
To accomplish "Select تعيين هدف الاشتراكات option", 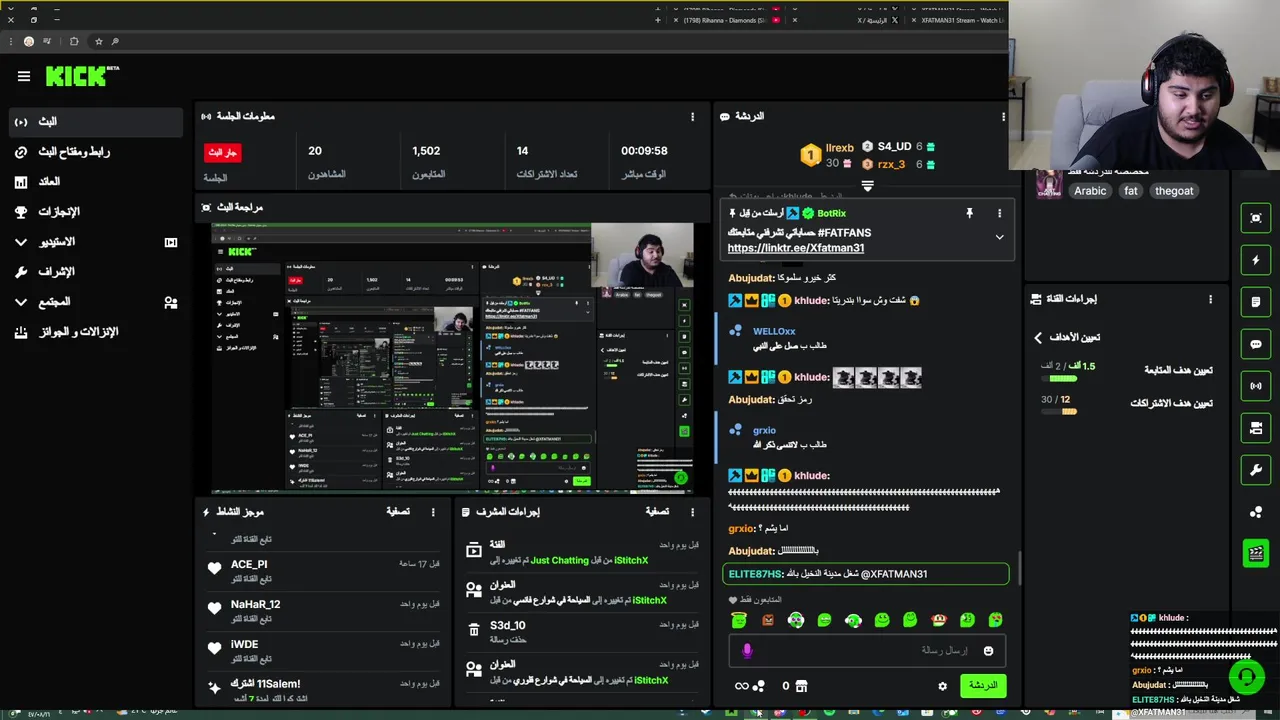I will click(x=1171, y=403).
